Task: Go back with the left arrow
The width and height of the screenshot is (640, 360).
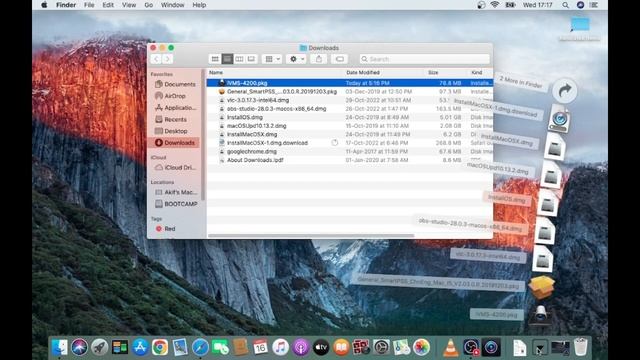Action: (x=156, y=59)
